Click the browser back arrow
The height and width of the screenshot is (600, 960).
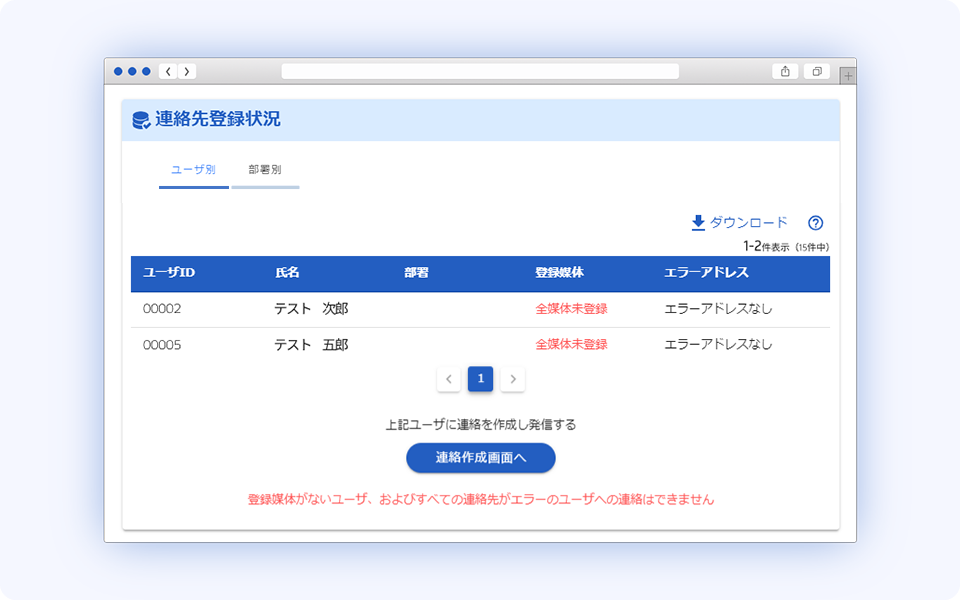pos(166,71)
